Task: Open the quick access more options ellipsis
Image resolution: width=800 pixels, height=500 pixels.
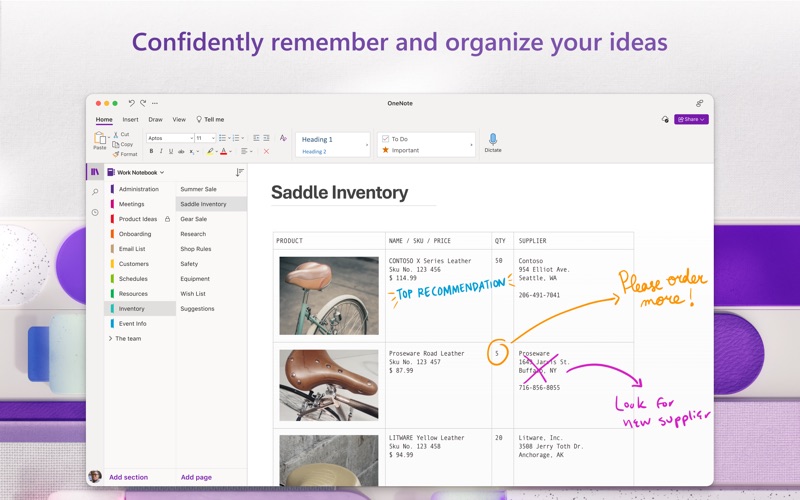Action: tap(155, 103)
